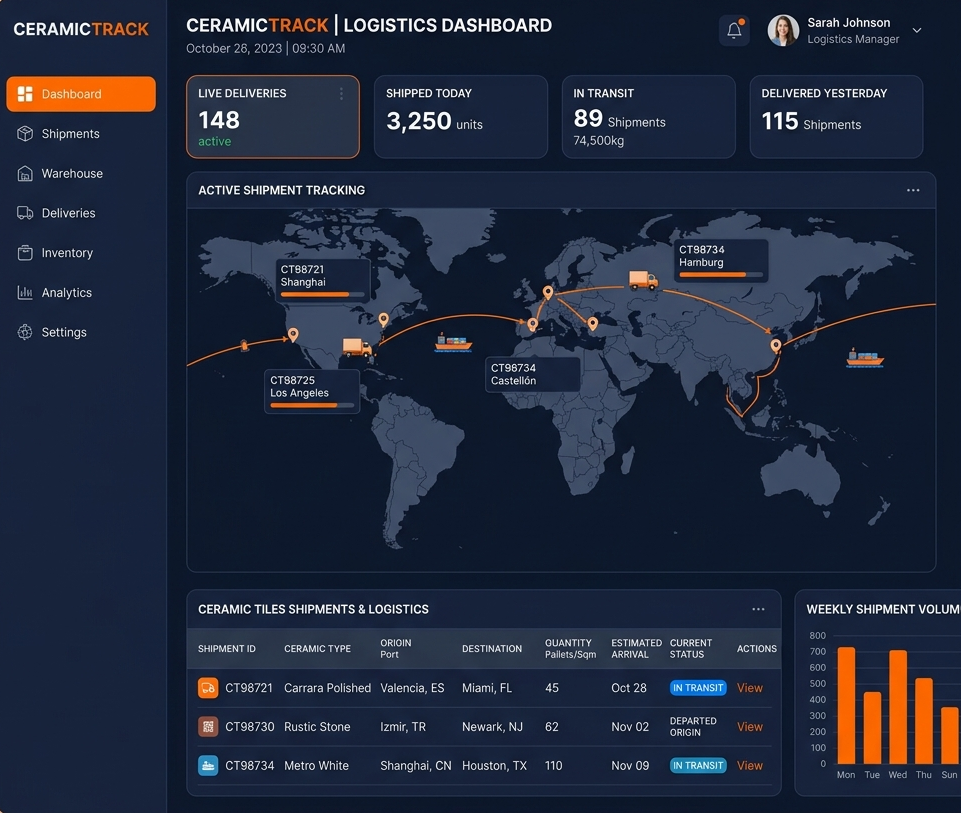
Task: View details for shipment CT98730
Action: point(750,727)
